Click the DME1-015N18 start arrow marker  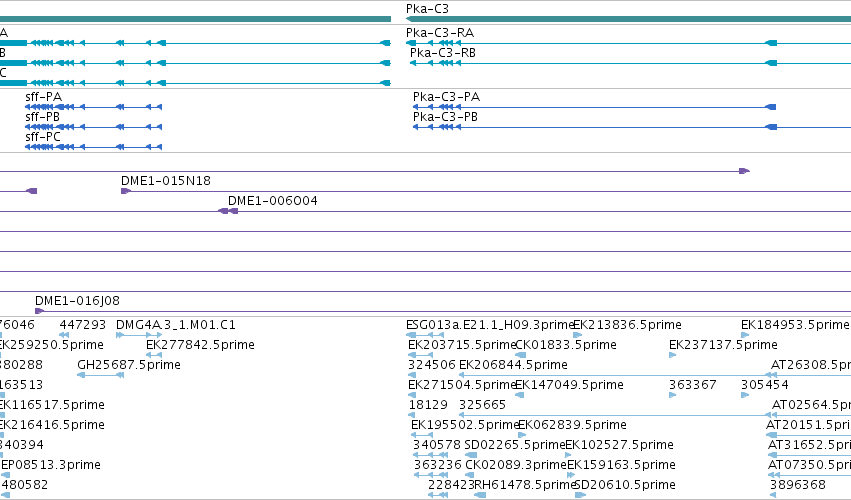click(126, 191)
